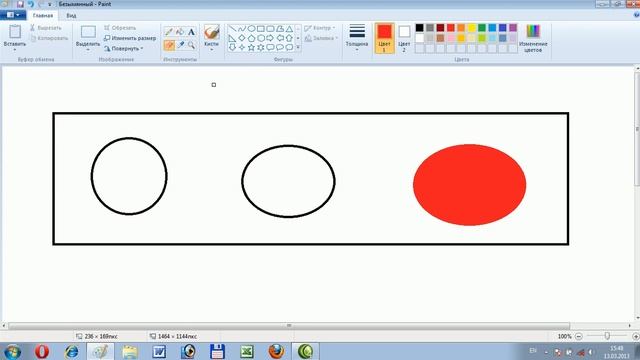The width and height of the screenshot is (640, 360).
Task: Choose the Diamond shape
Action: (242, 38)
